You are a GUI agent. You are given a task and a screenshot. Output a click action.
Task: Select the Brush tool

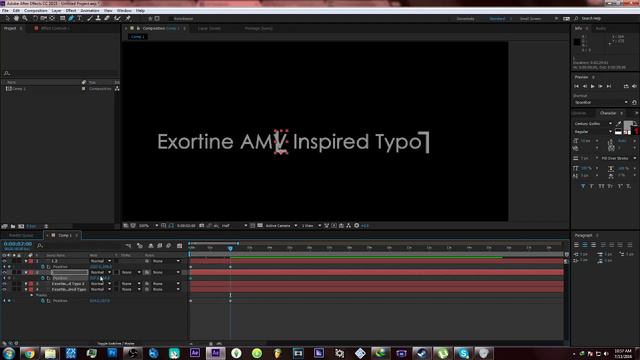[x=90, y=18]
